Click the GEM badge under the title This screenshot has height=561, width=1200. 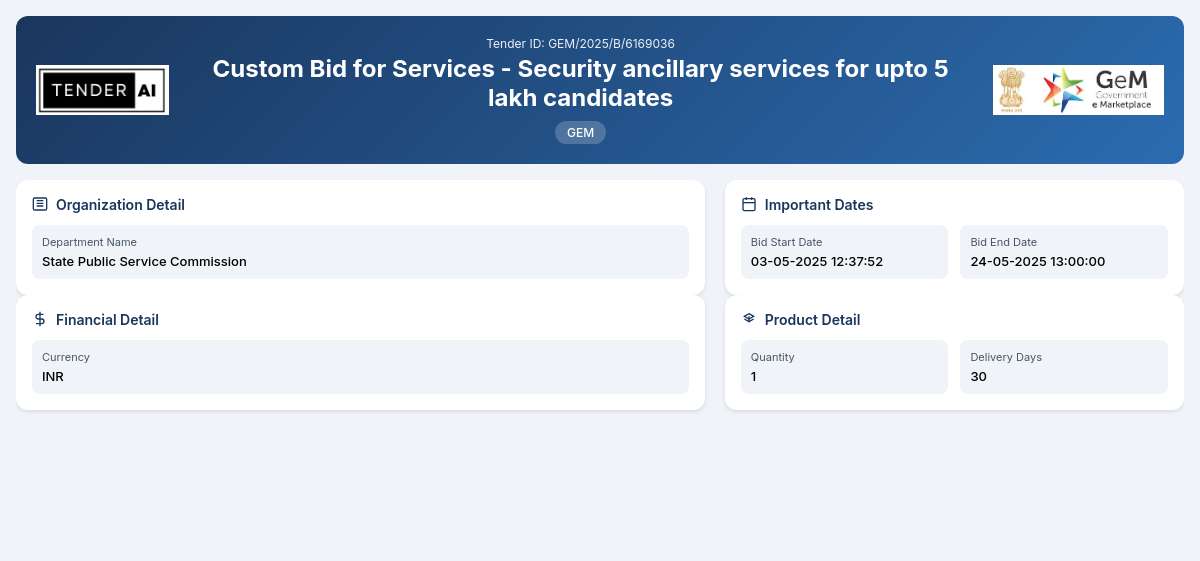tap(580, 132)
